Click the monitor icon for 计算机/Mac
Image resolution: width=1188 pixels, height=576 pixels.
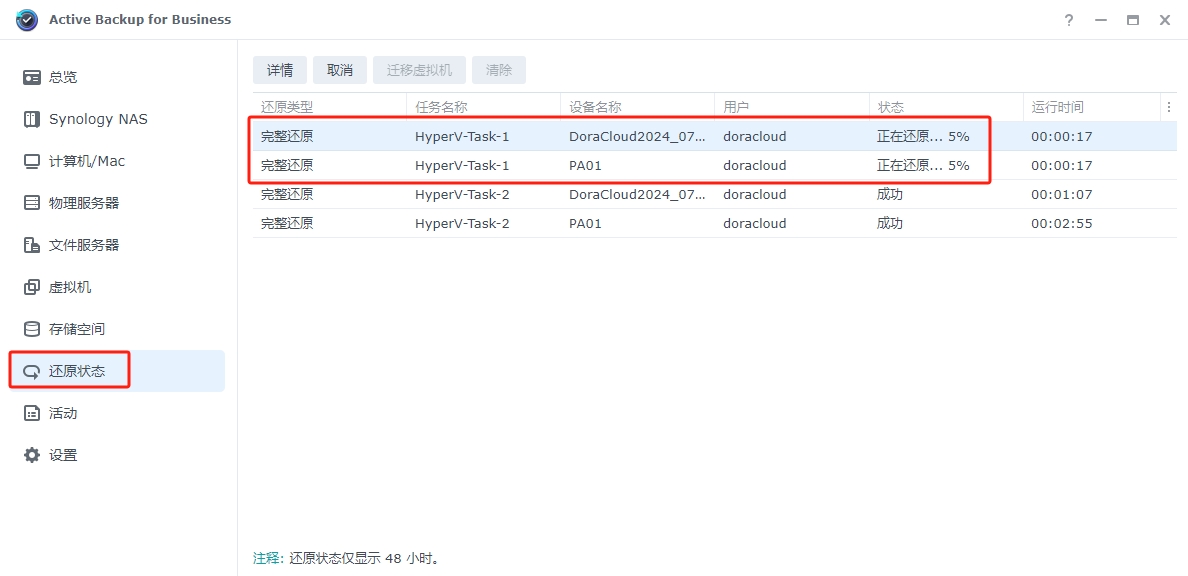point(32,161)
